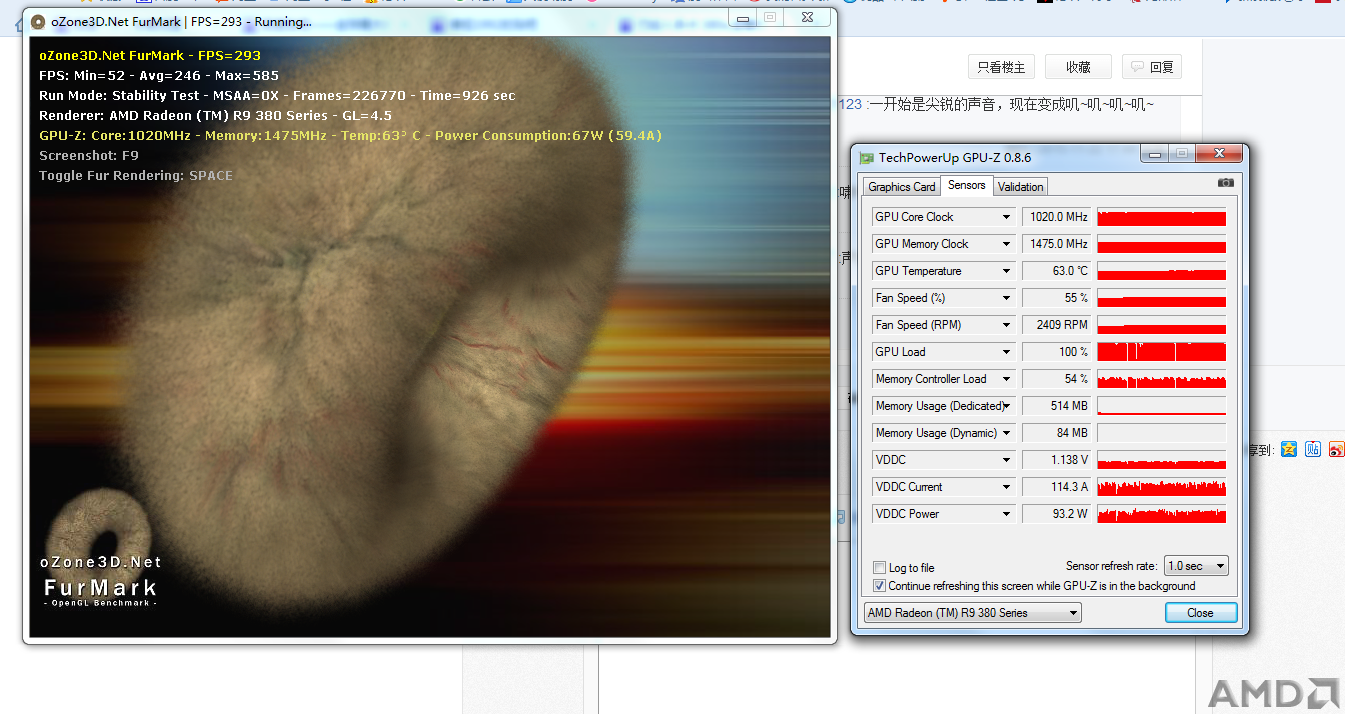Switch to the Validation tab
Viewport: 1345px width, 714px height.
[1020, 187]
